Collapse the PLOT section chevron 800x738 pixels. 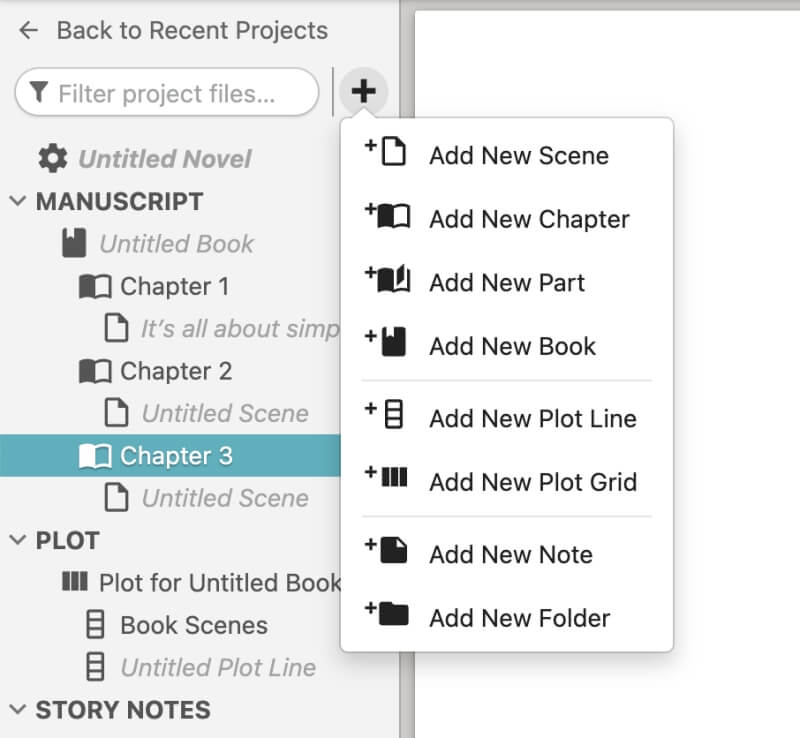click(x=17, y=539)
